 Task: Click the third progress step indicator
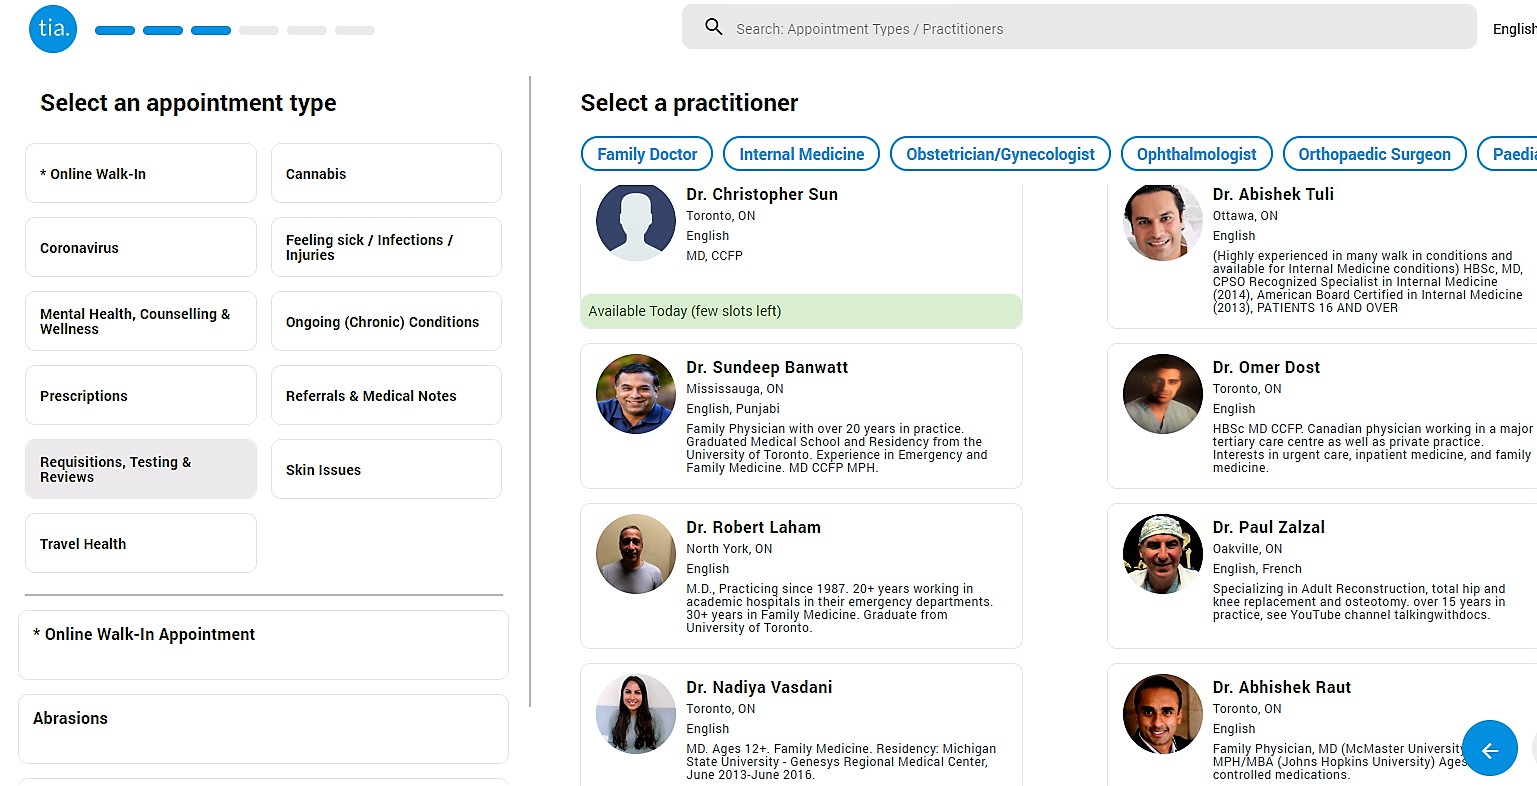(211, 31)
